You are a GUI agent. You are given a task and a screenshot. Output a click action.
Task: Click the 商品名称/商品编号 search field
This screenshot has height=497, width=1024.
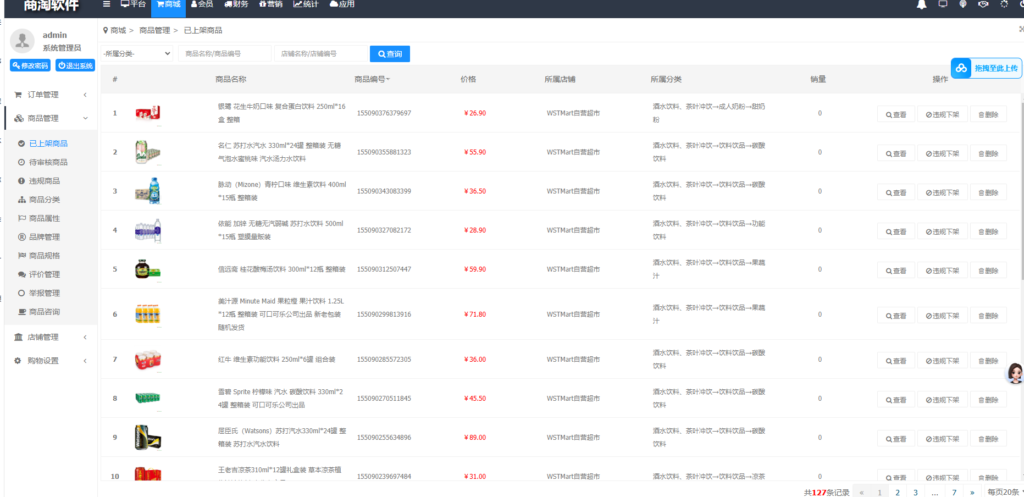(226, 54)
